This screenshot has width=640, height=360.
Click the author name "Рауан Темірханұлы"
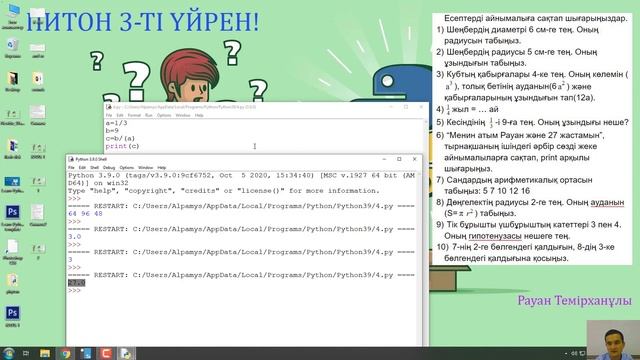[x=574, y=300]
